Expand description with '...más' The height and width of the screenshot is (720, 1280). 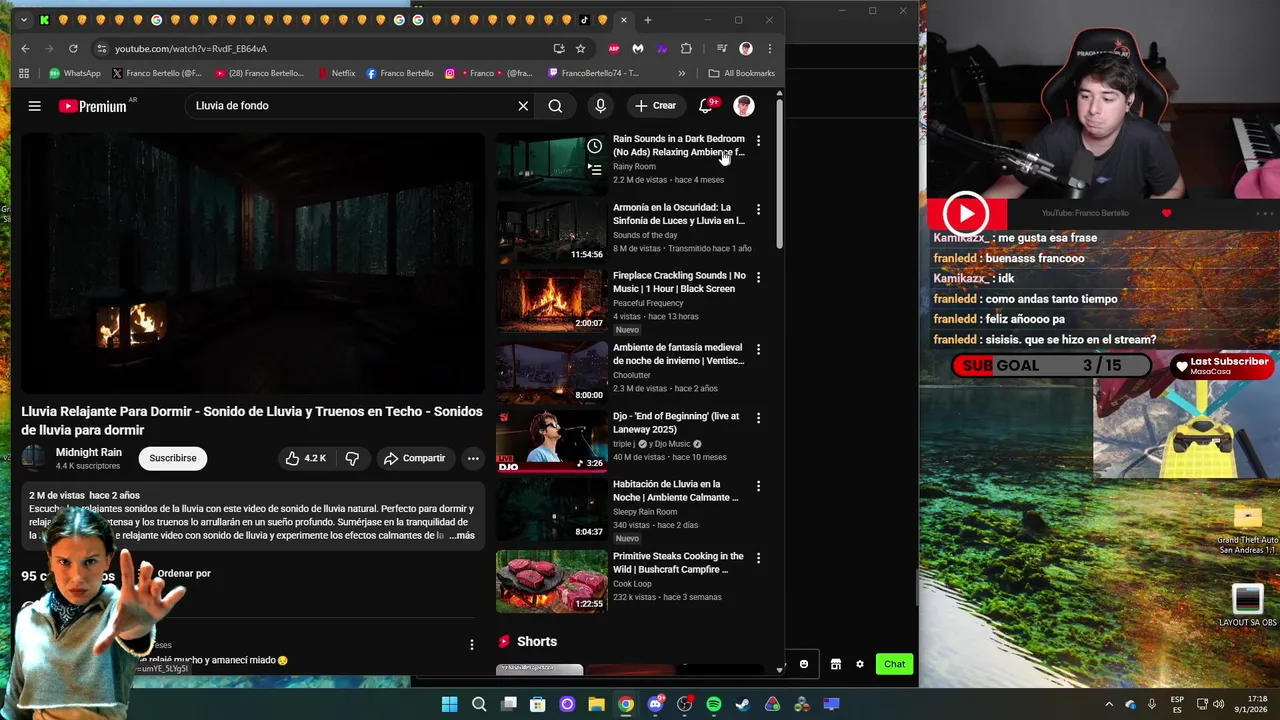point(462,536)
